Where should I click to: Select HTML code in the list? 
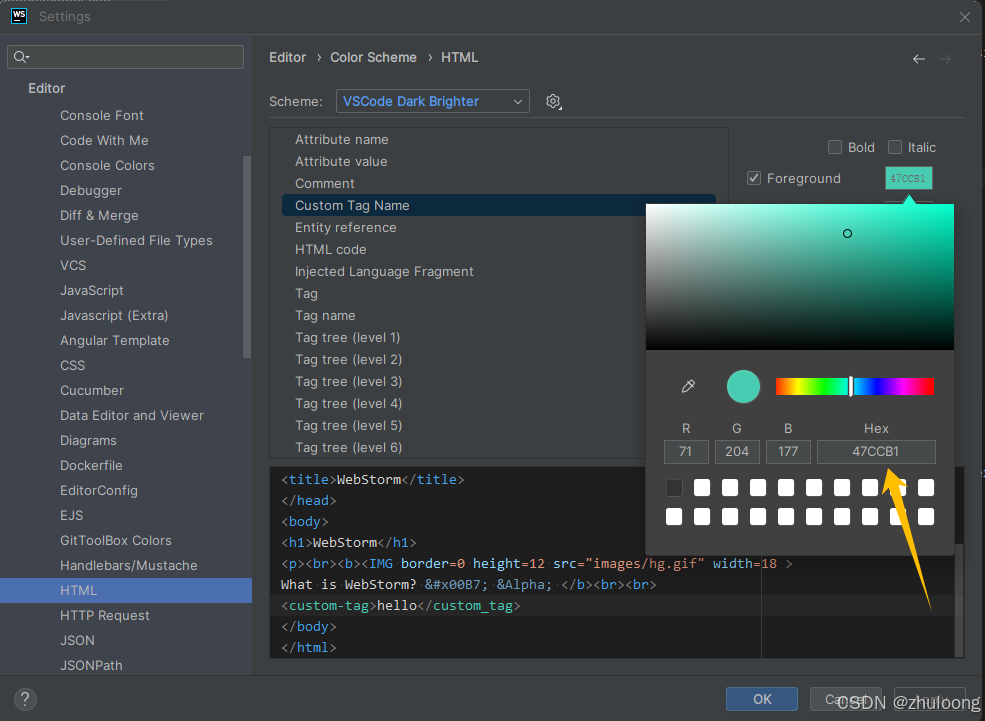click(x=330, y=249)
